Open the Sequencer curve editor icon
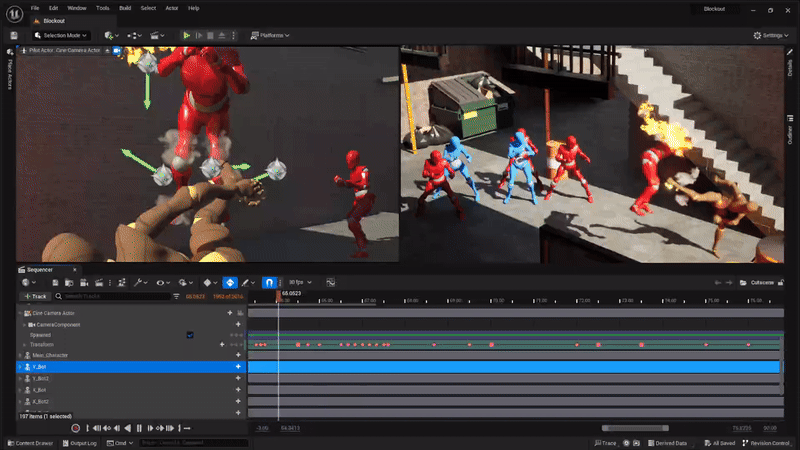This screenshot has height=450, width=800. [330, 283]
